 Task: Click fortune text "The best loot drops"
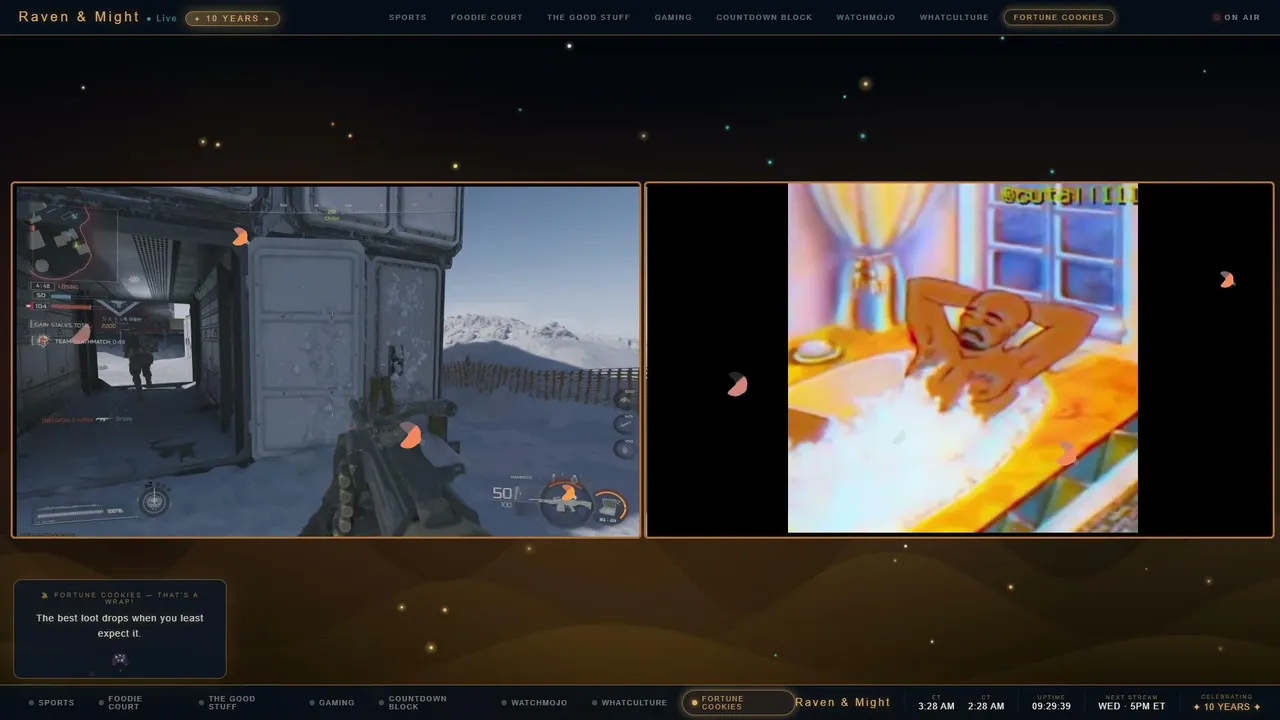click(120, 626)
